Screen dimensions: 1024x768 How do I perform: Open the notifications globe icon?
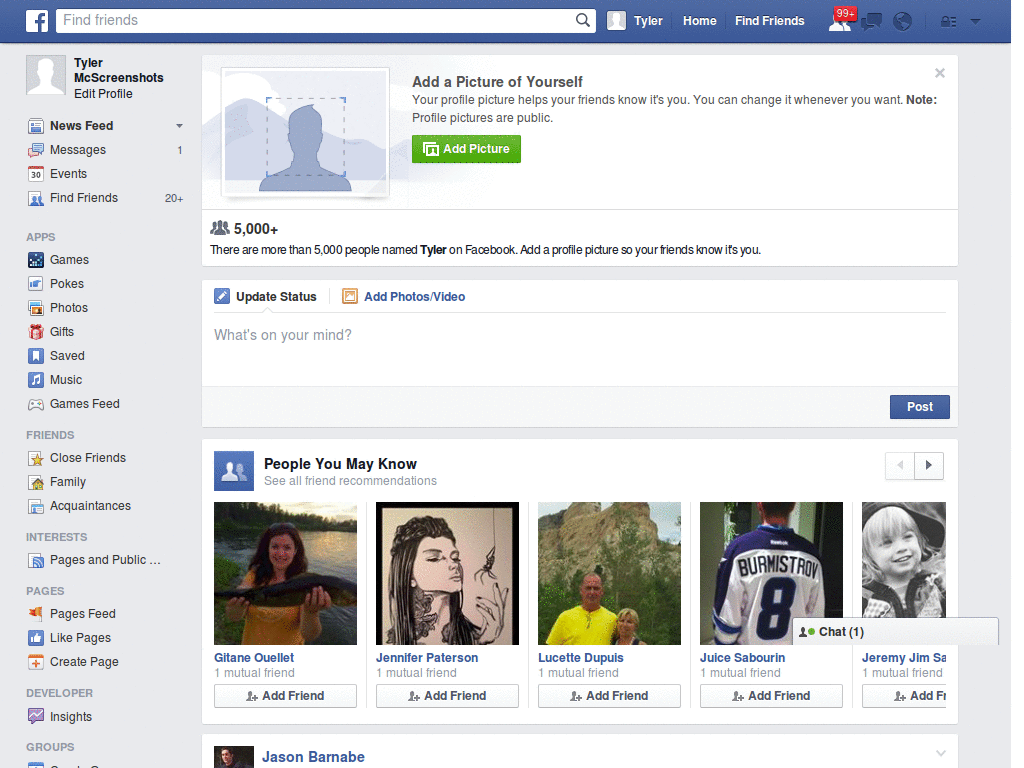[903, 22]
